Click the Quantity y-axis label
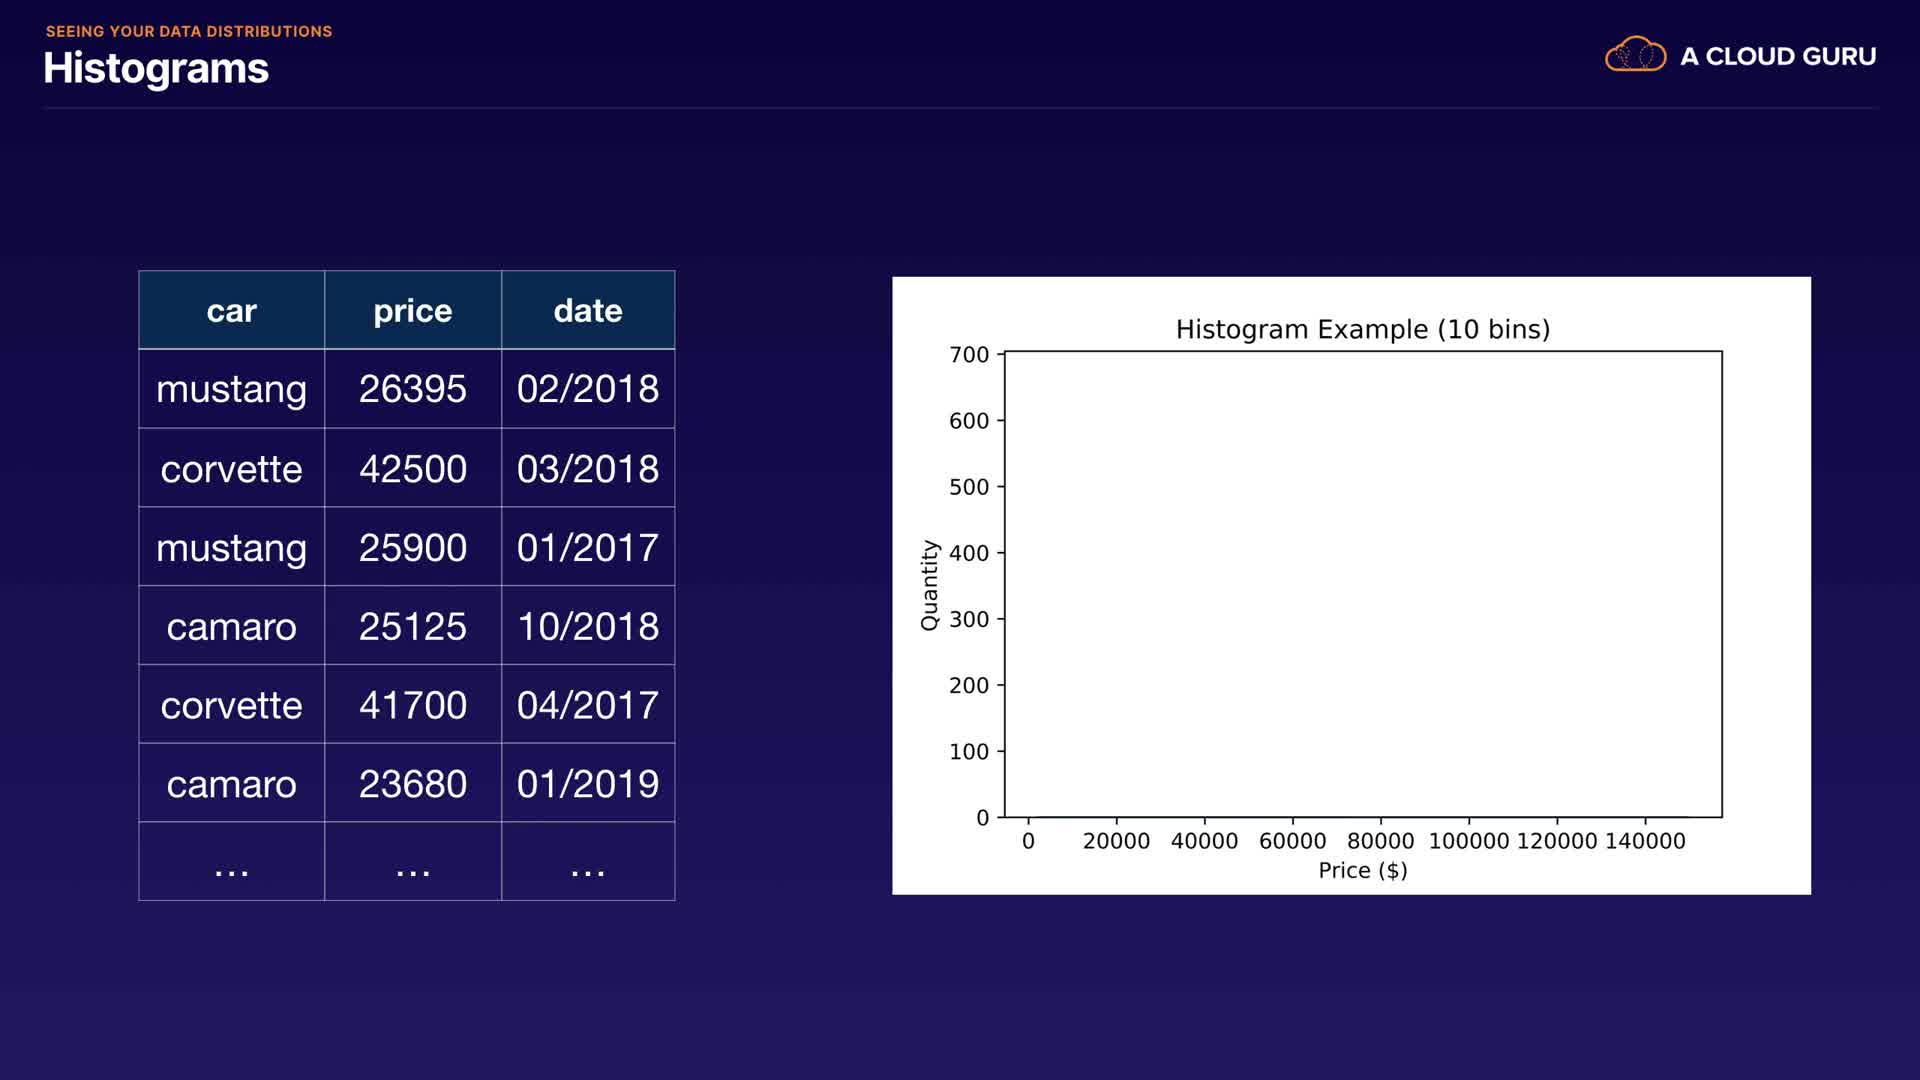 (x=929, y=585)
